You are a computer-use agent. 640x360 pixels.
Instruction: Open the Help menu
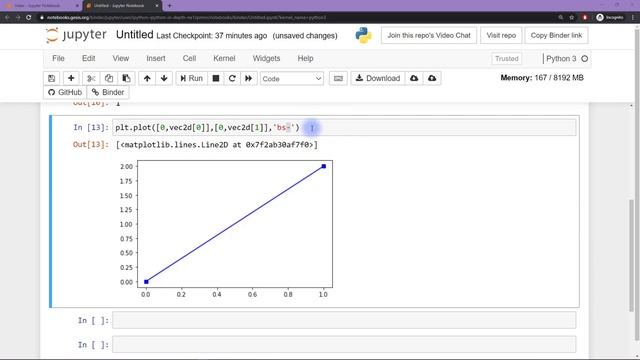click(x=305, y=58)
